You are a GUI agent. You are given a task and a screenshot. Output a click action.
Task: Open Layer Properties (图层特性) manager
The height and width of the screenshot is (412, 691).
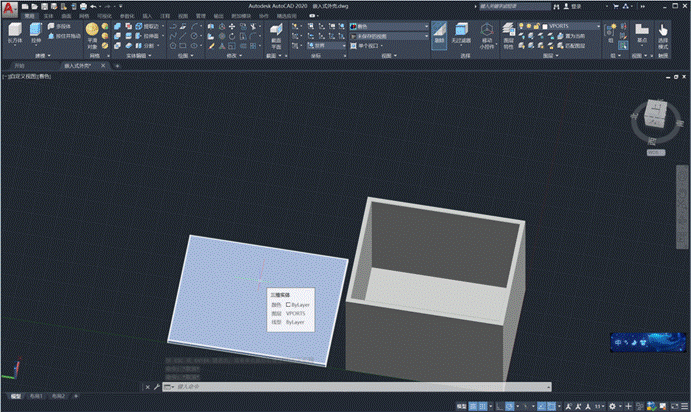(509, 35)
